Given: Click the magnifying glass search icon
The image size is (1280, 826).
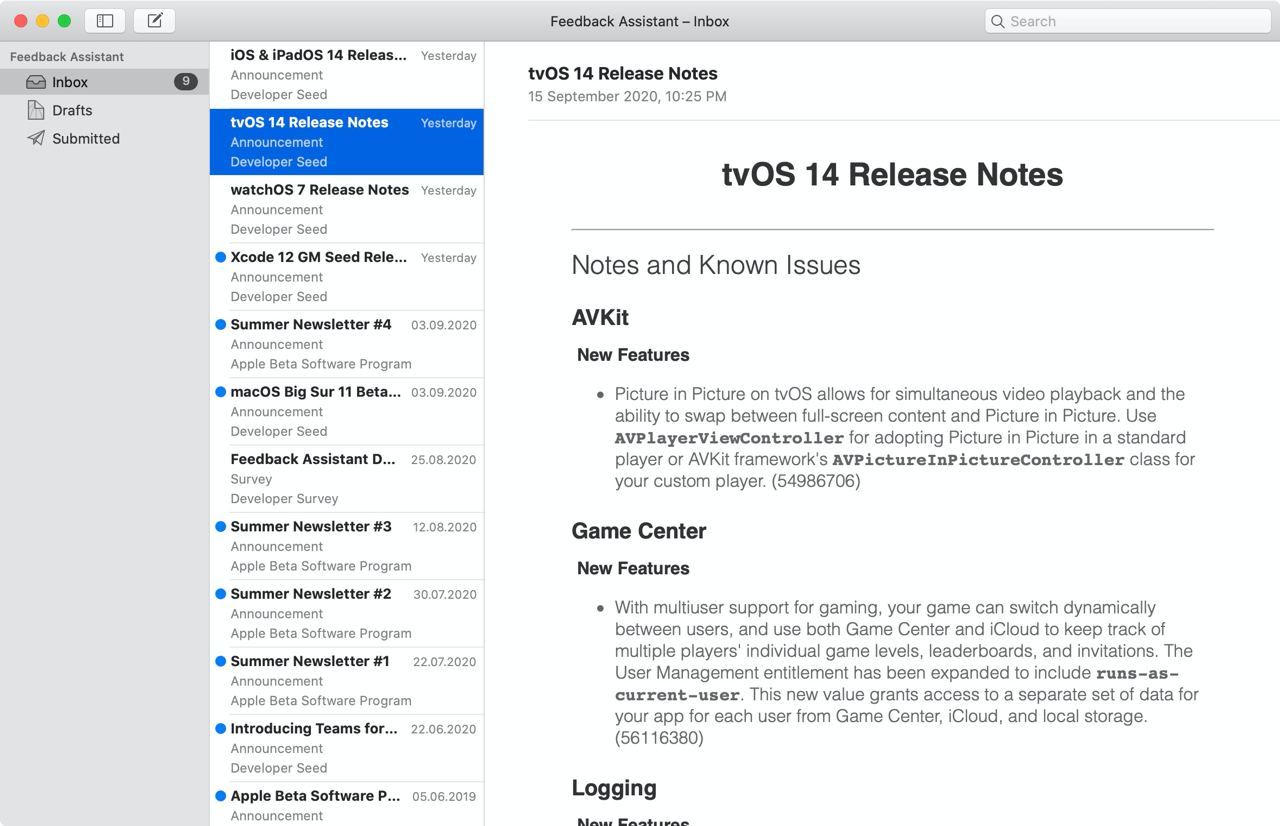Looking at the screenshot, I should click(x=997, y=21).
